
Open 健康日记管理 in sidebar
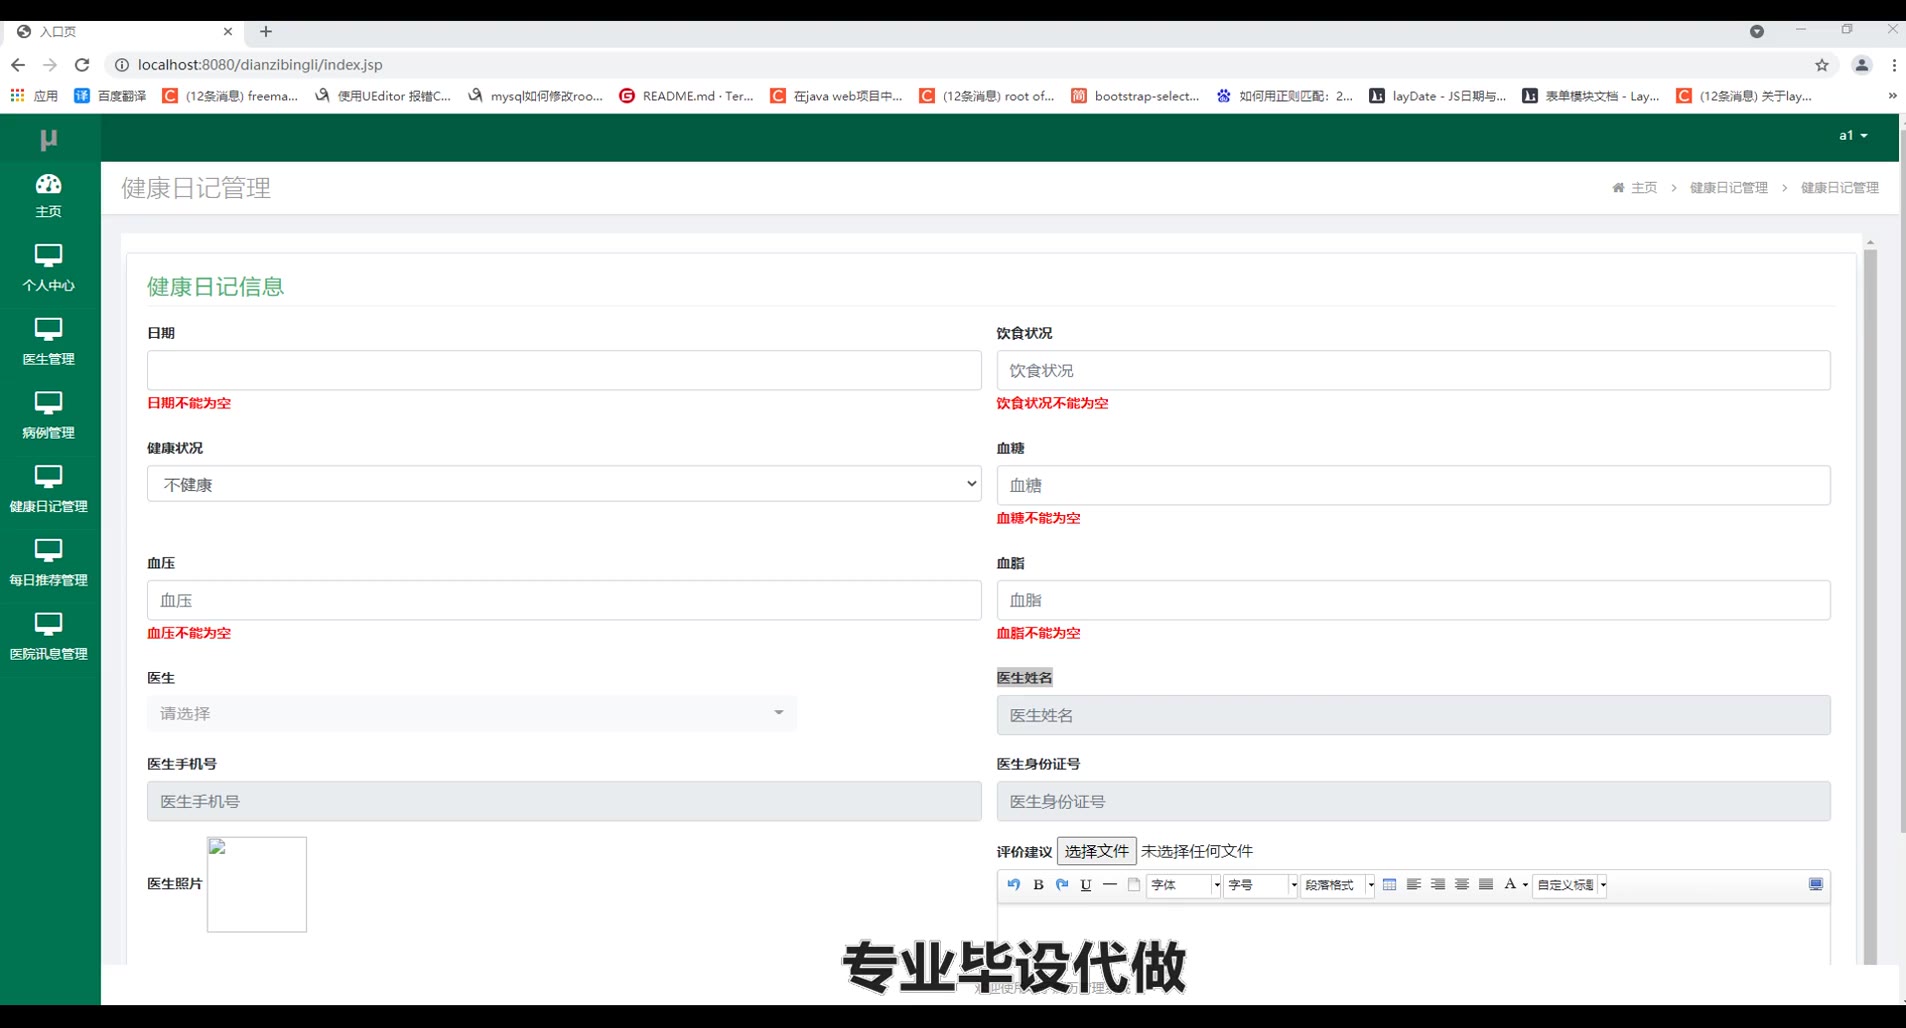point(48,490)
